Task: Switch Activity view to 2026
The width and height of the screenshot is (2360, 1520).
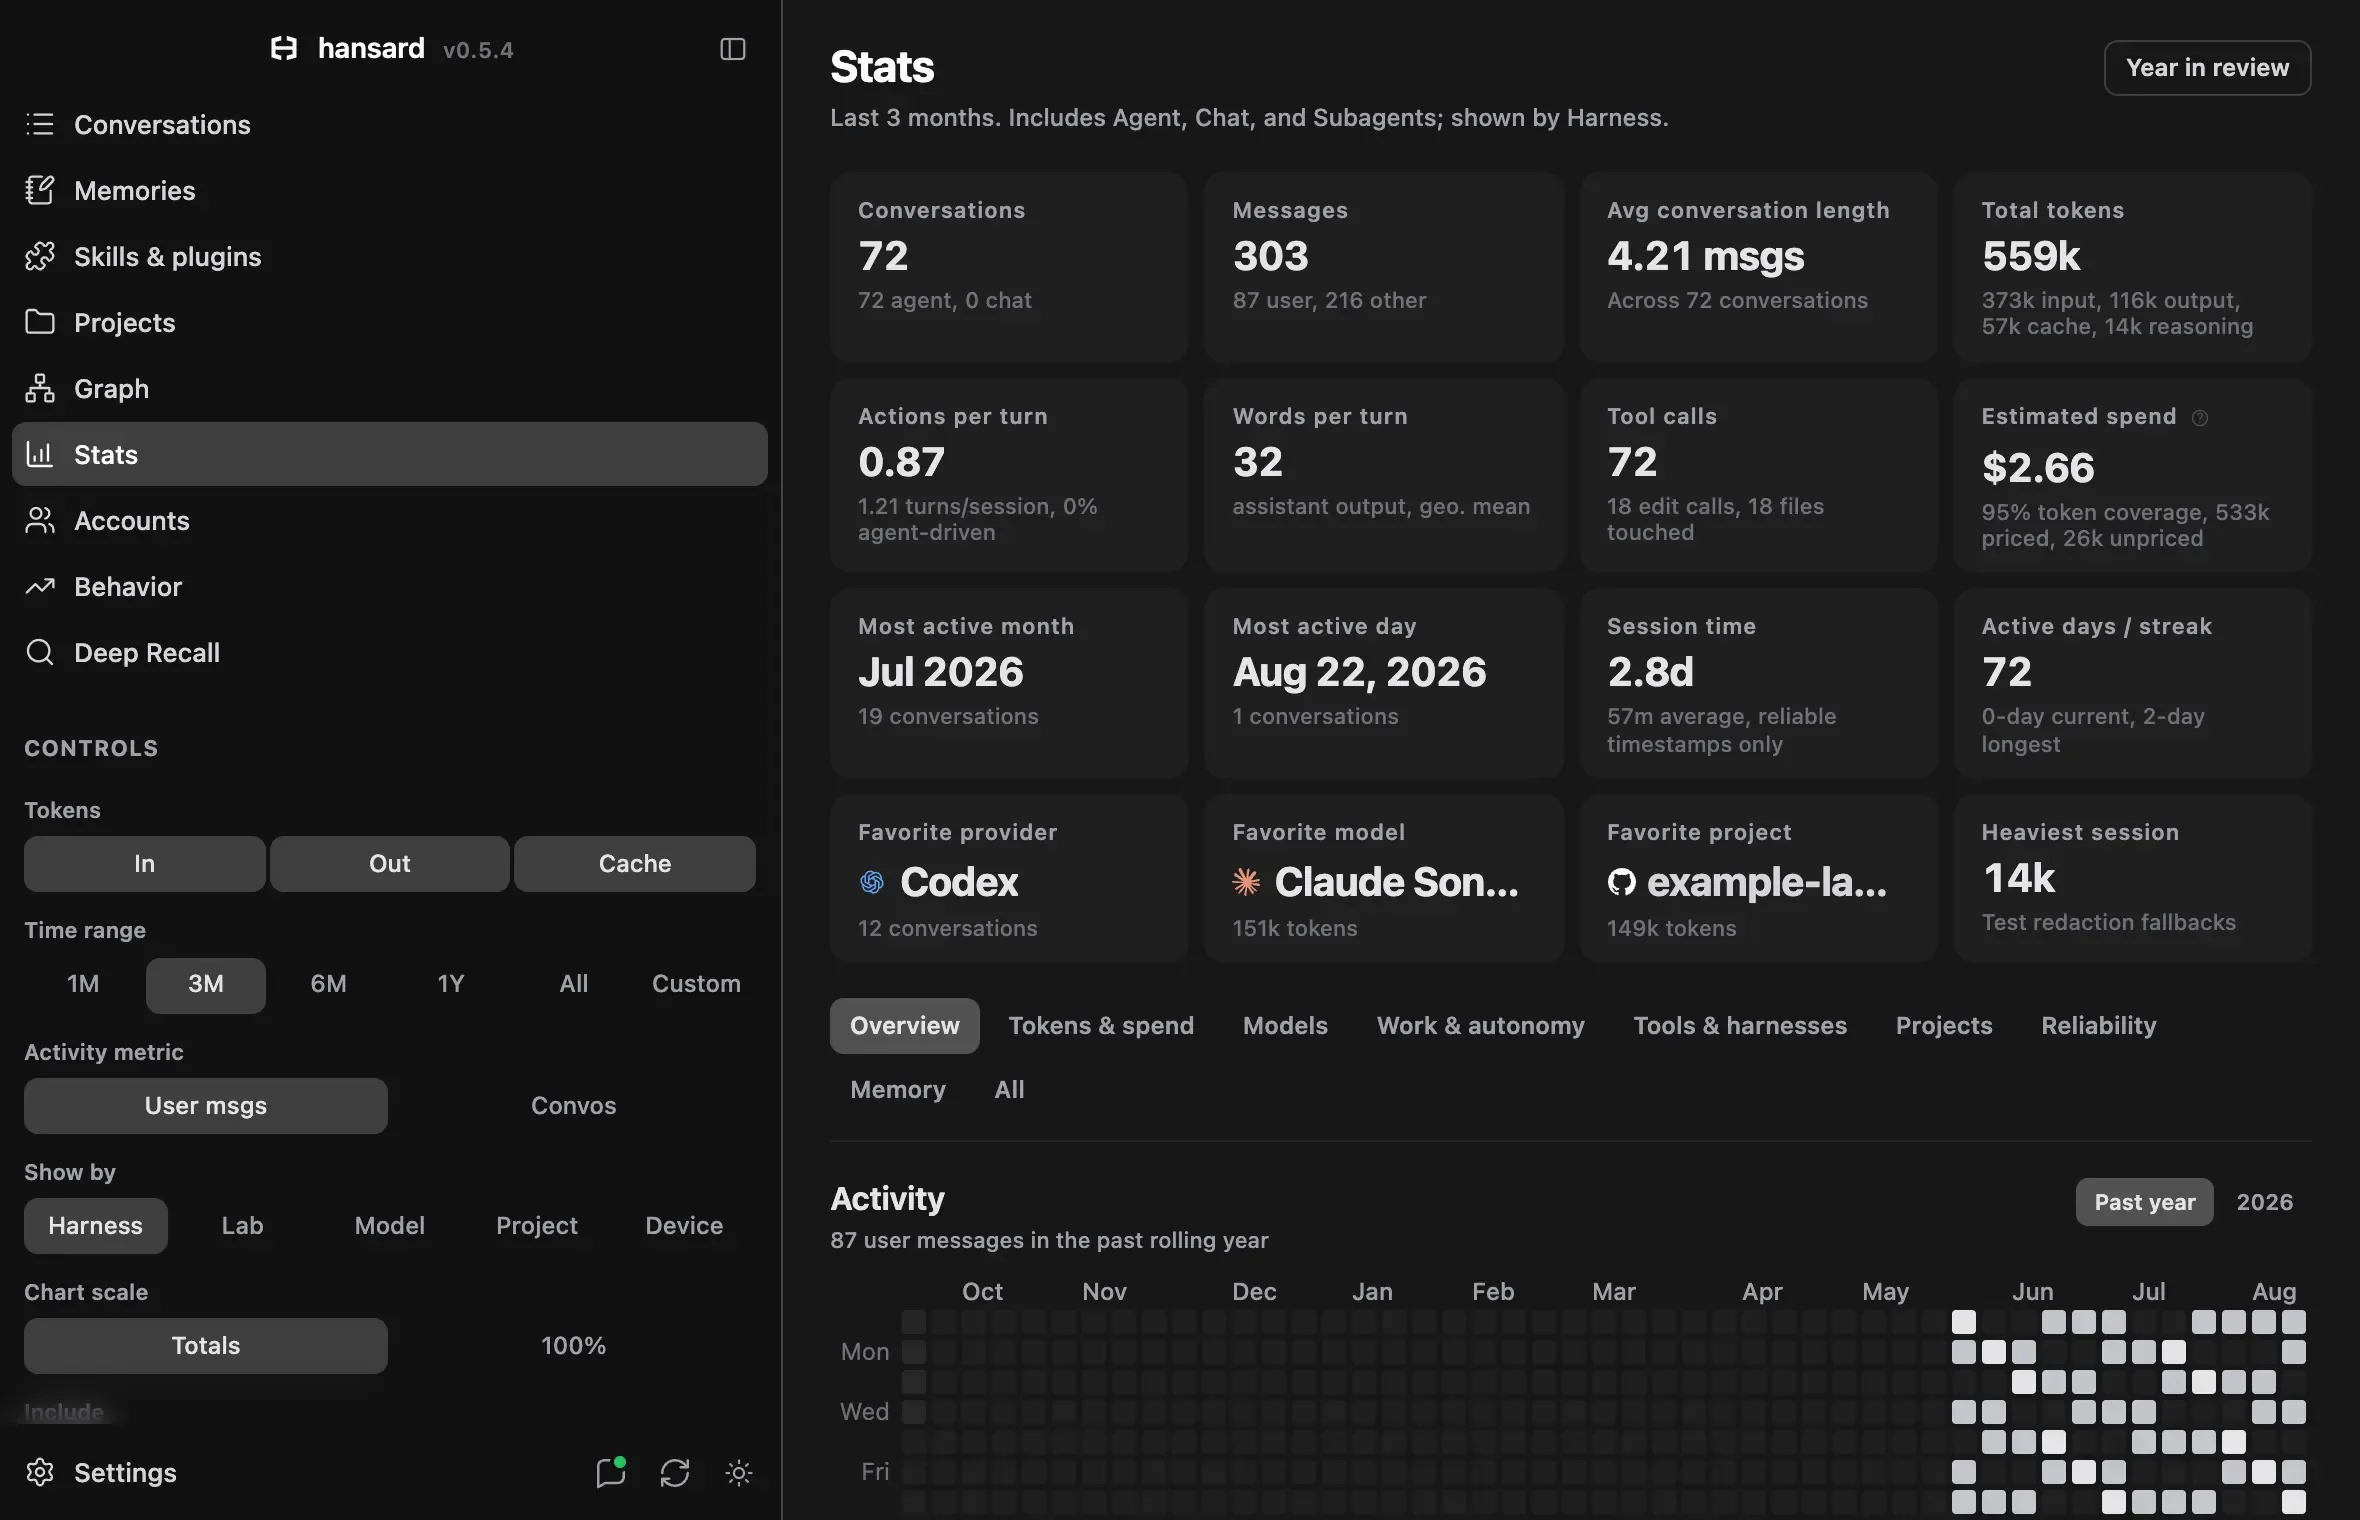Action: tap(2264, 1202)
